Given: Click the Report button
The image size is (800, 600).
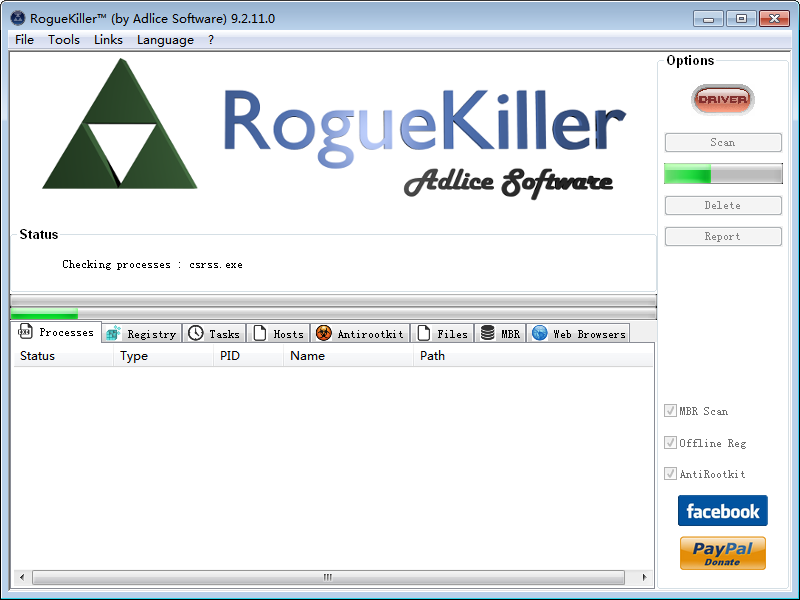Looking at the screenshot, I should tap(723, 236).
